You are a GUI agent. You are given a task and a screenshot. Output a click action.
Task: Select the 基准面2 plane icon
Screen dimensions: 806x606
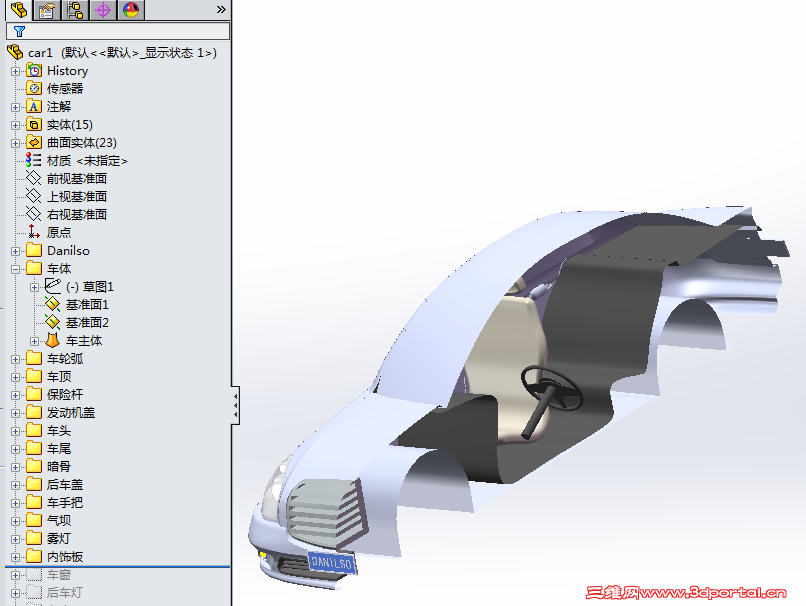[x=53, y=322]
